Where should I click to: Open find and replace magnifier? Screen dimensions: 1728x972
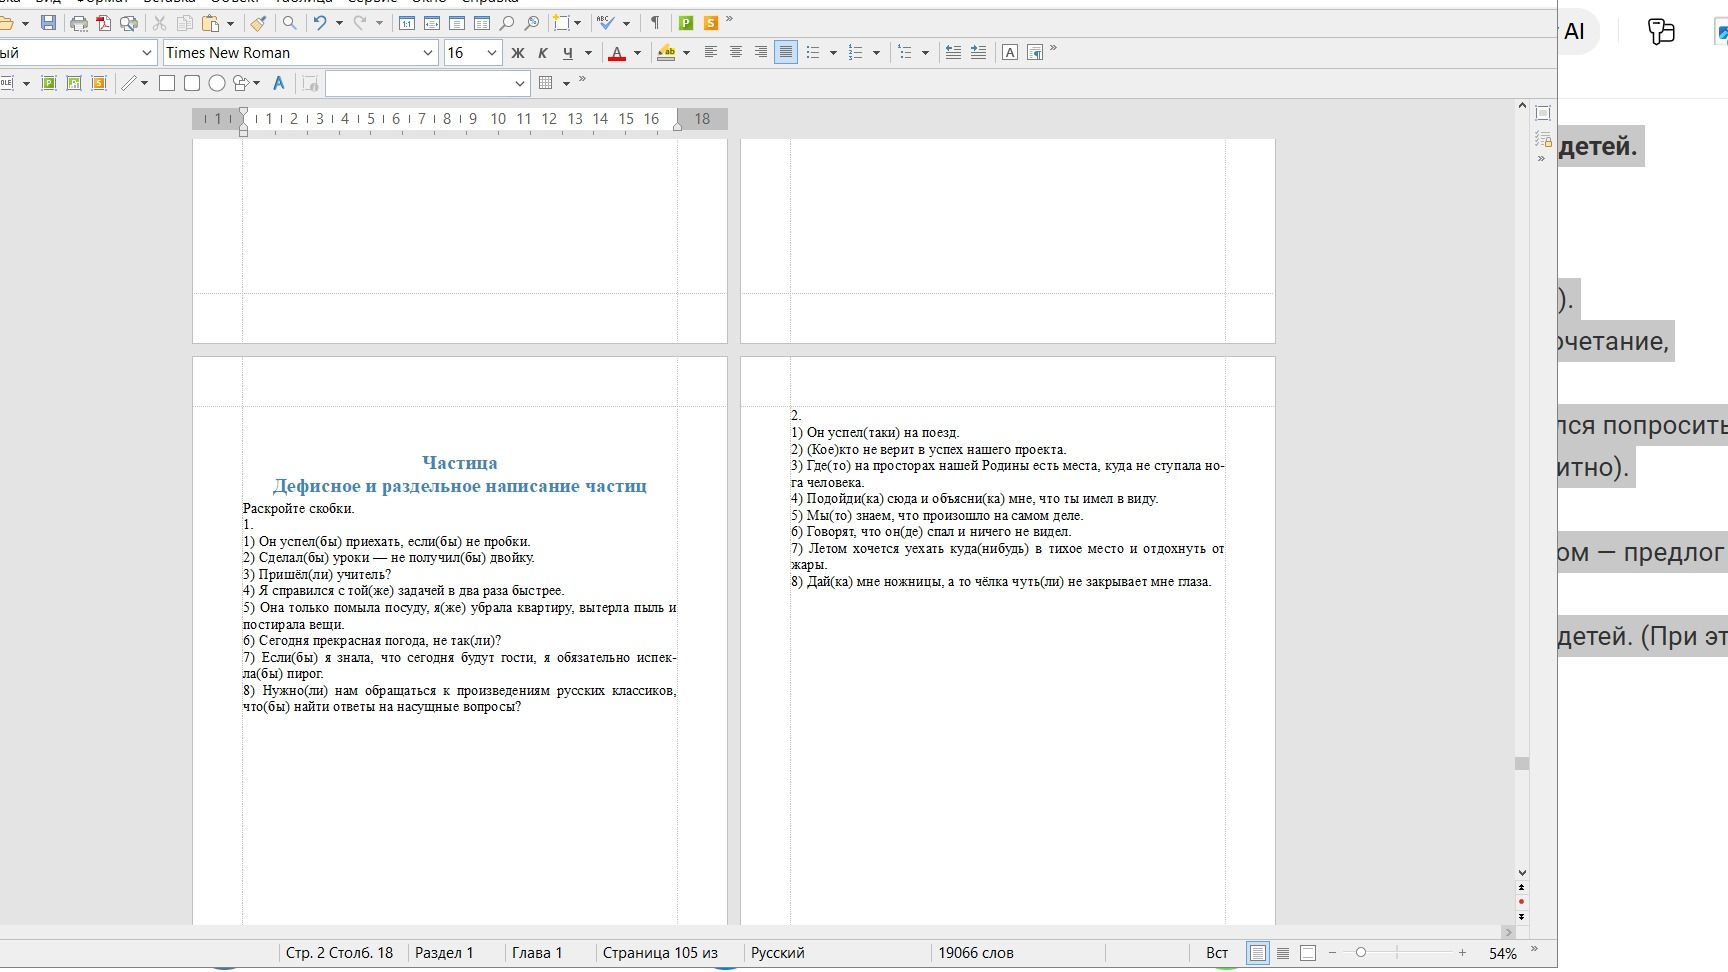click(289, 22)
